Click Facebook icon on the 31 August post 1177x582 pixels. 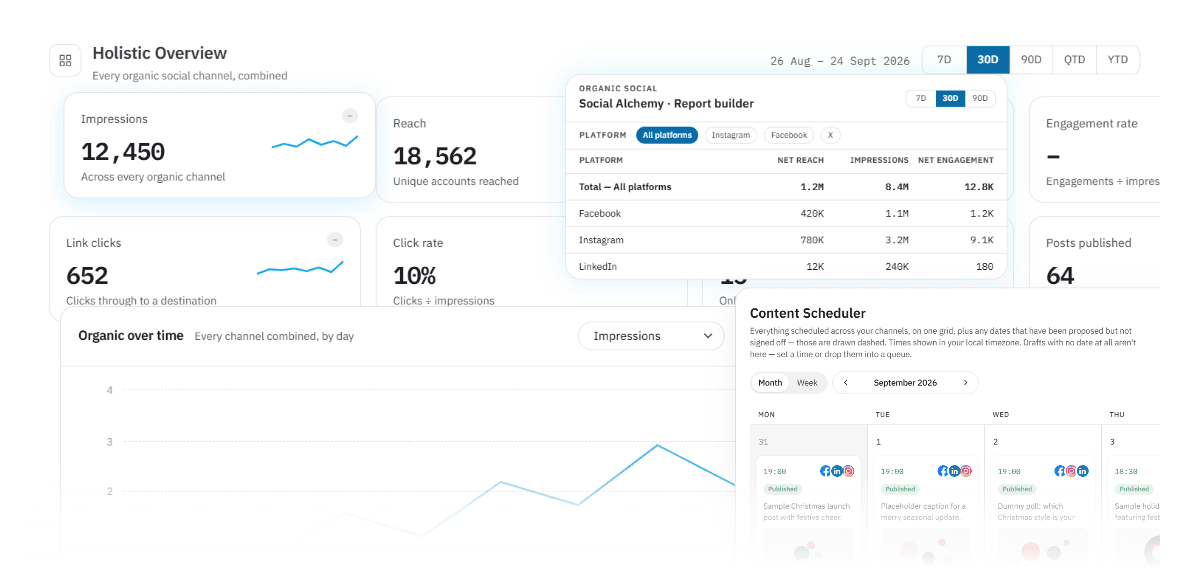[826, 471]
